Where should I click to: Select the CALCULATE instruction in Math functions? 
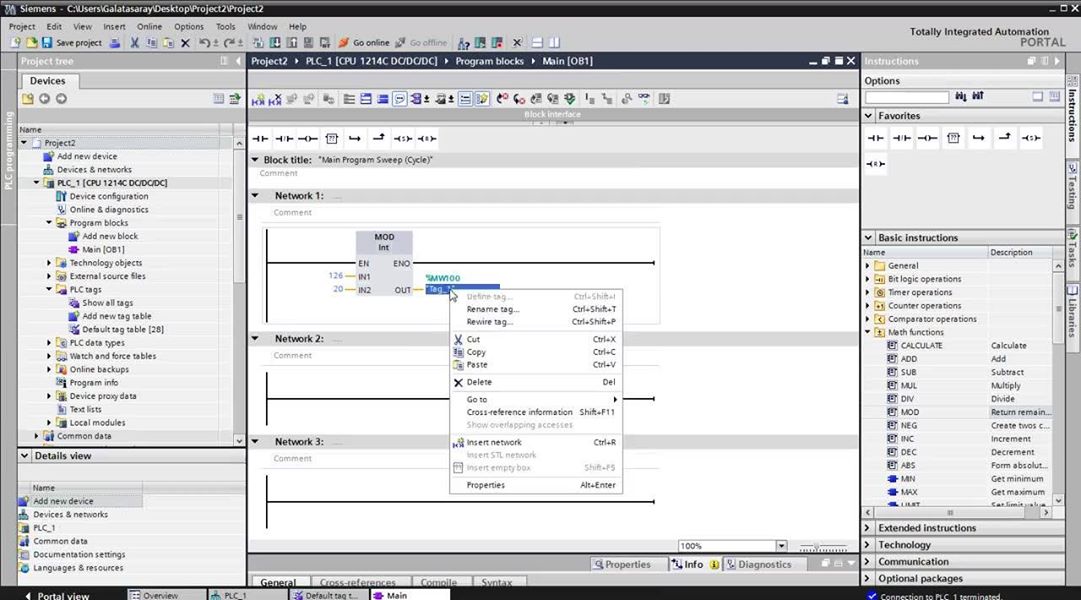pos(921,346)
